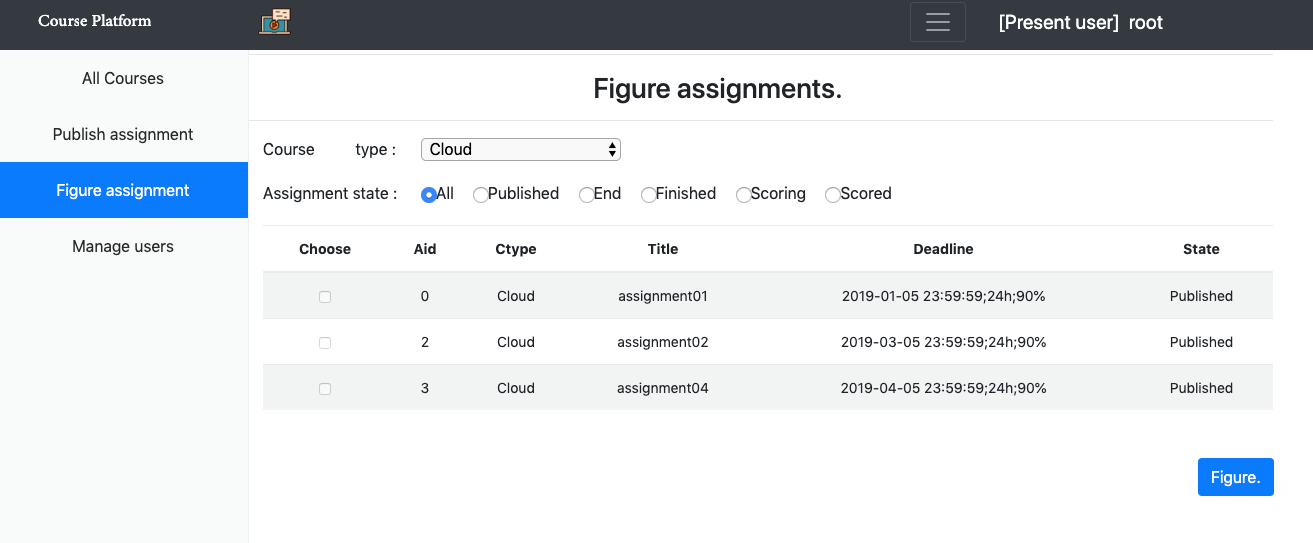1313x543 pixels.
Task: Click the present user root label
Action: [1080, 23]
